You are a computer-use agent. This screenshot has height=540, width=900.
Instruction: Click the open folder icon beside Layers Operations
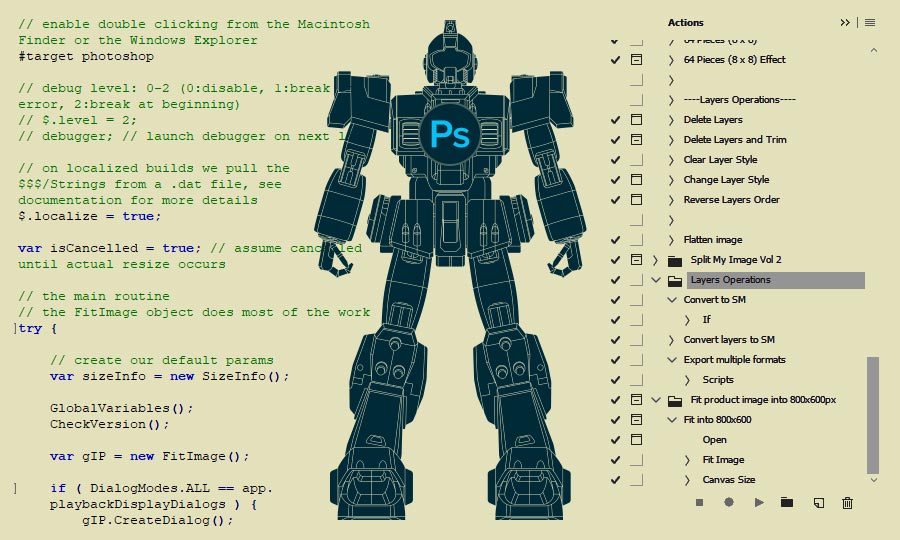675,281
